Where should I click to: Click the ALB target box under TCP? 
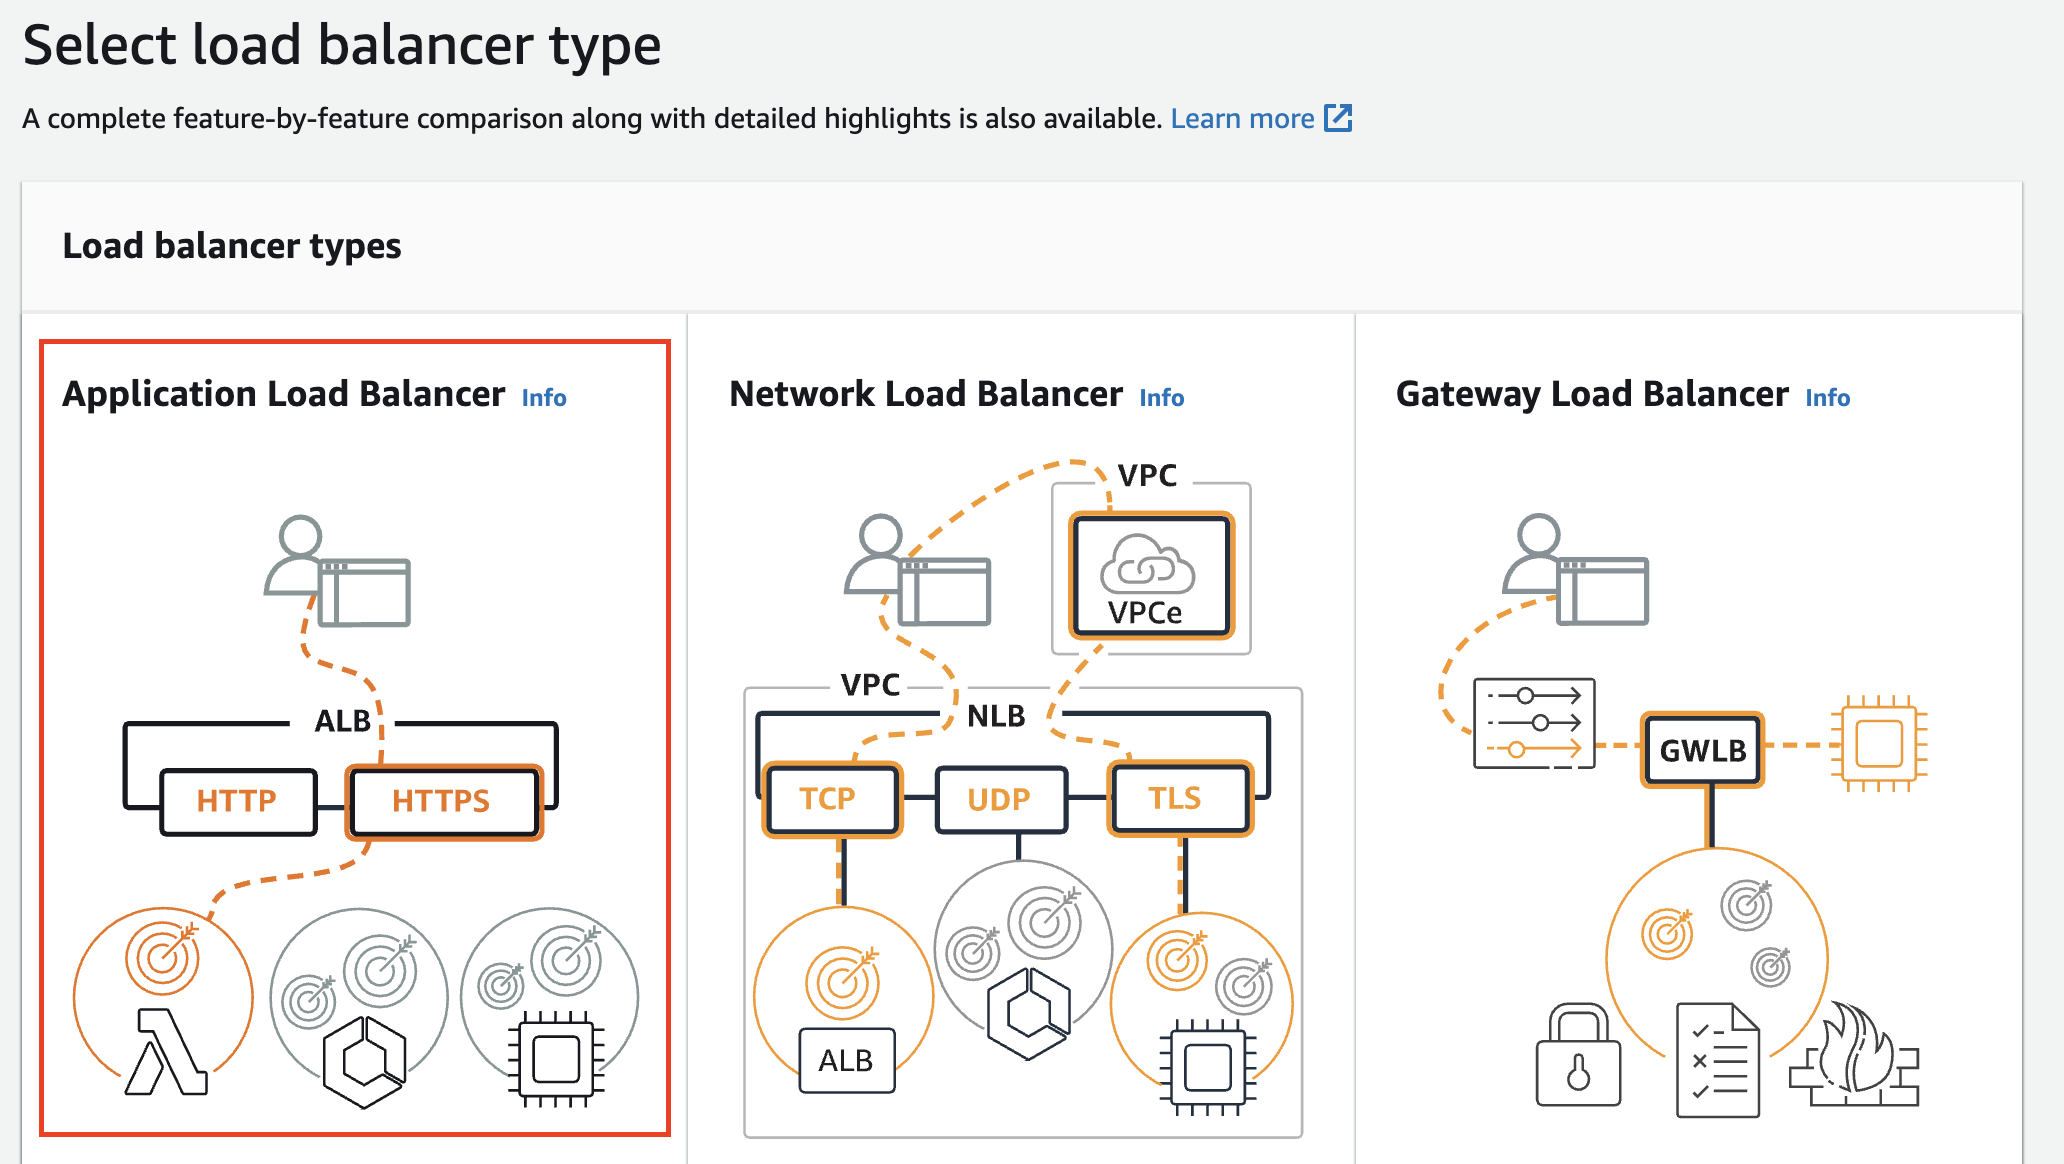click(847, 1060)
